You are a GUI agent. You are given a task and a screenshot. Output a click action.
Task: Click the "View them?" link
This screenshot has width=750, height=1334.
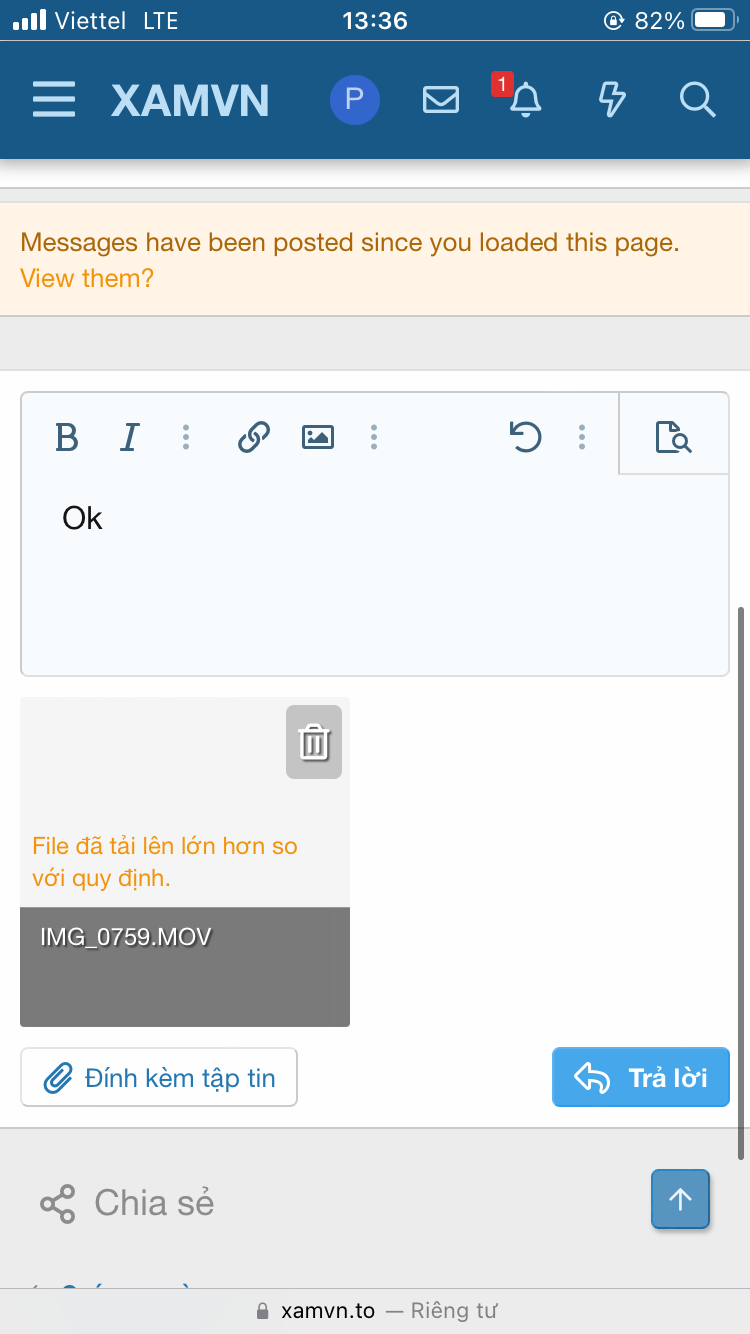(x=87, y=278)
